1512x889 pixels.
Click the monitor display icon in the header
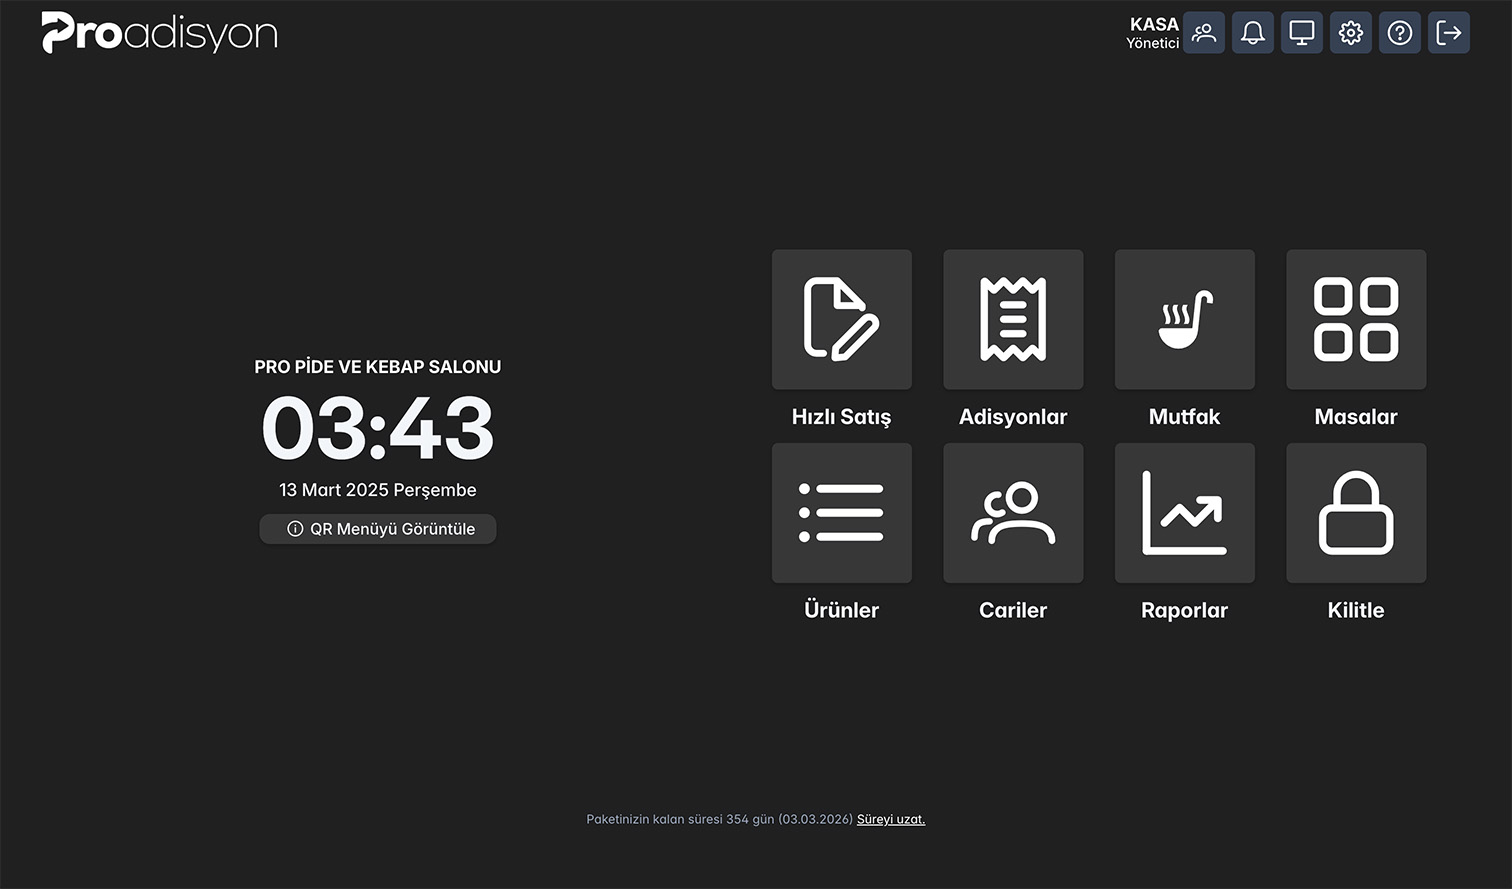tap(1302, 33)
